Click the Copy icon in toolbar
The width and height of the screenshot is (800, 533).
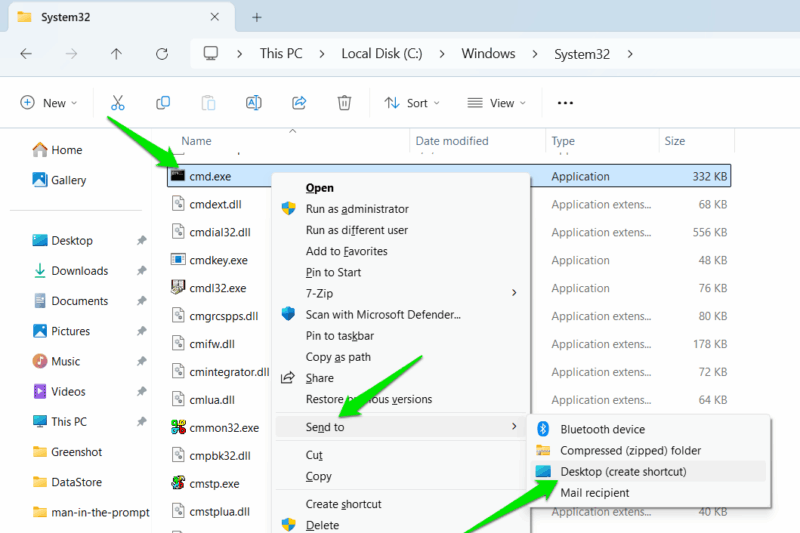pyautogui.click(x=163, y=103)
